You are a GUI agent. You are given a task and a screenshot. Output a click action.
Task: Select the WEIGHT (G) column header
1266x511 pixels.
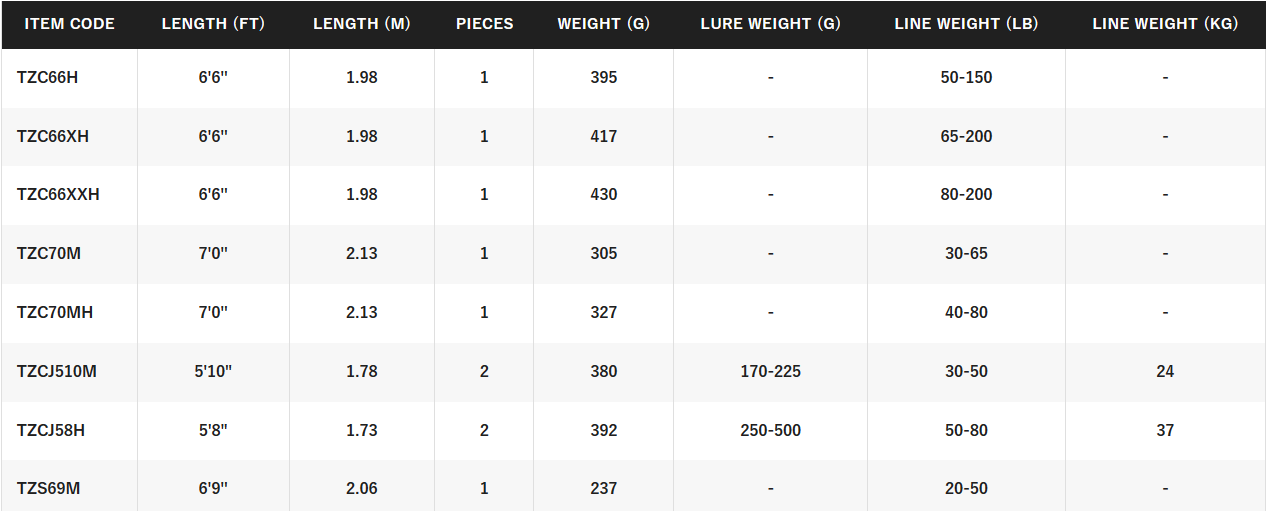pyautogui.click(x=603, y=24)
